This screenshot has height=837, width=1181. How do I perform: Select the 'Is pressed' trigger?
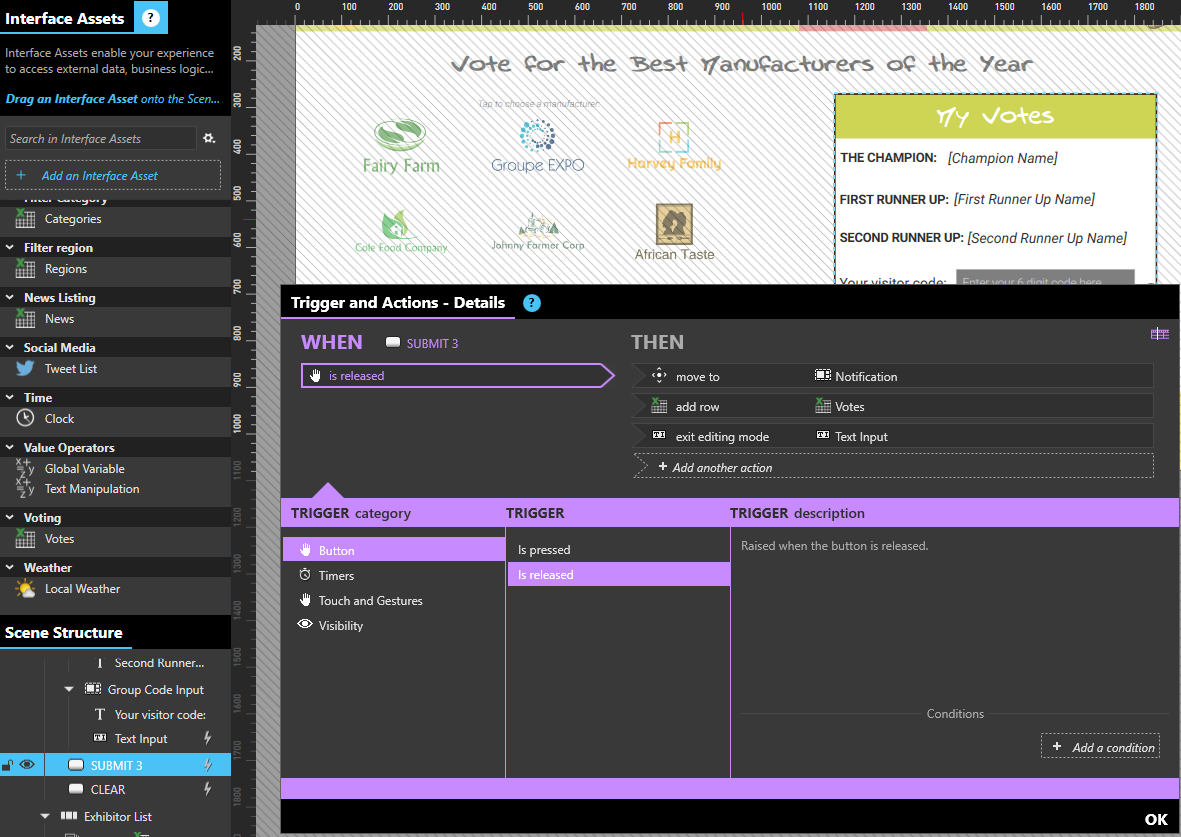coord(544,550)
